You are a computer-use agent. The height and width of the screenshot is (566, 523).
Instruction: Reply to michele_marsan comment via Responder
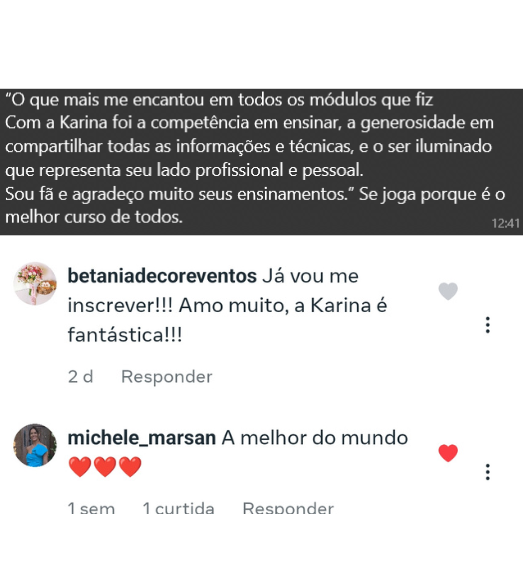(x=288, y=508)
